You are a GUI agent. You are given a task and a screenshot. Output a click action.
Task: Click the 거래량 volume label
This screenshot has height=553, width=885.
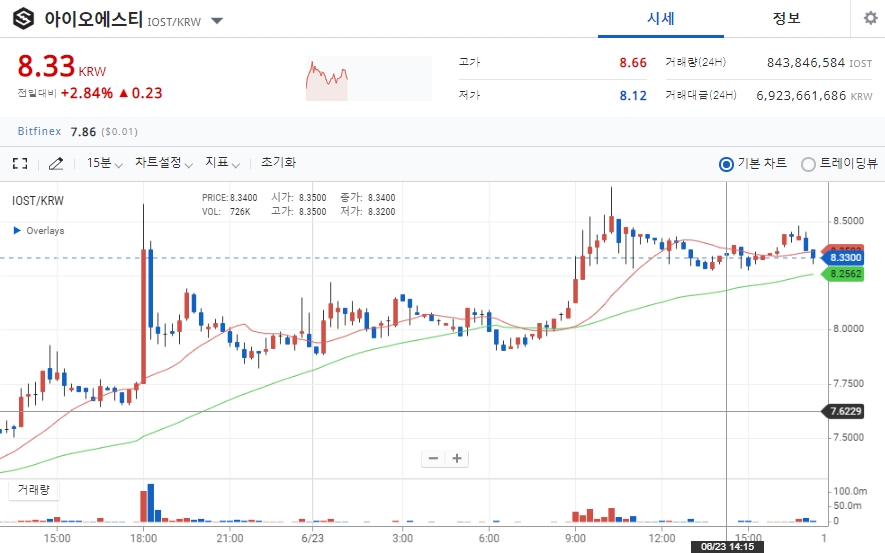[x=33, y=489]
